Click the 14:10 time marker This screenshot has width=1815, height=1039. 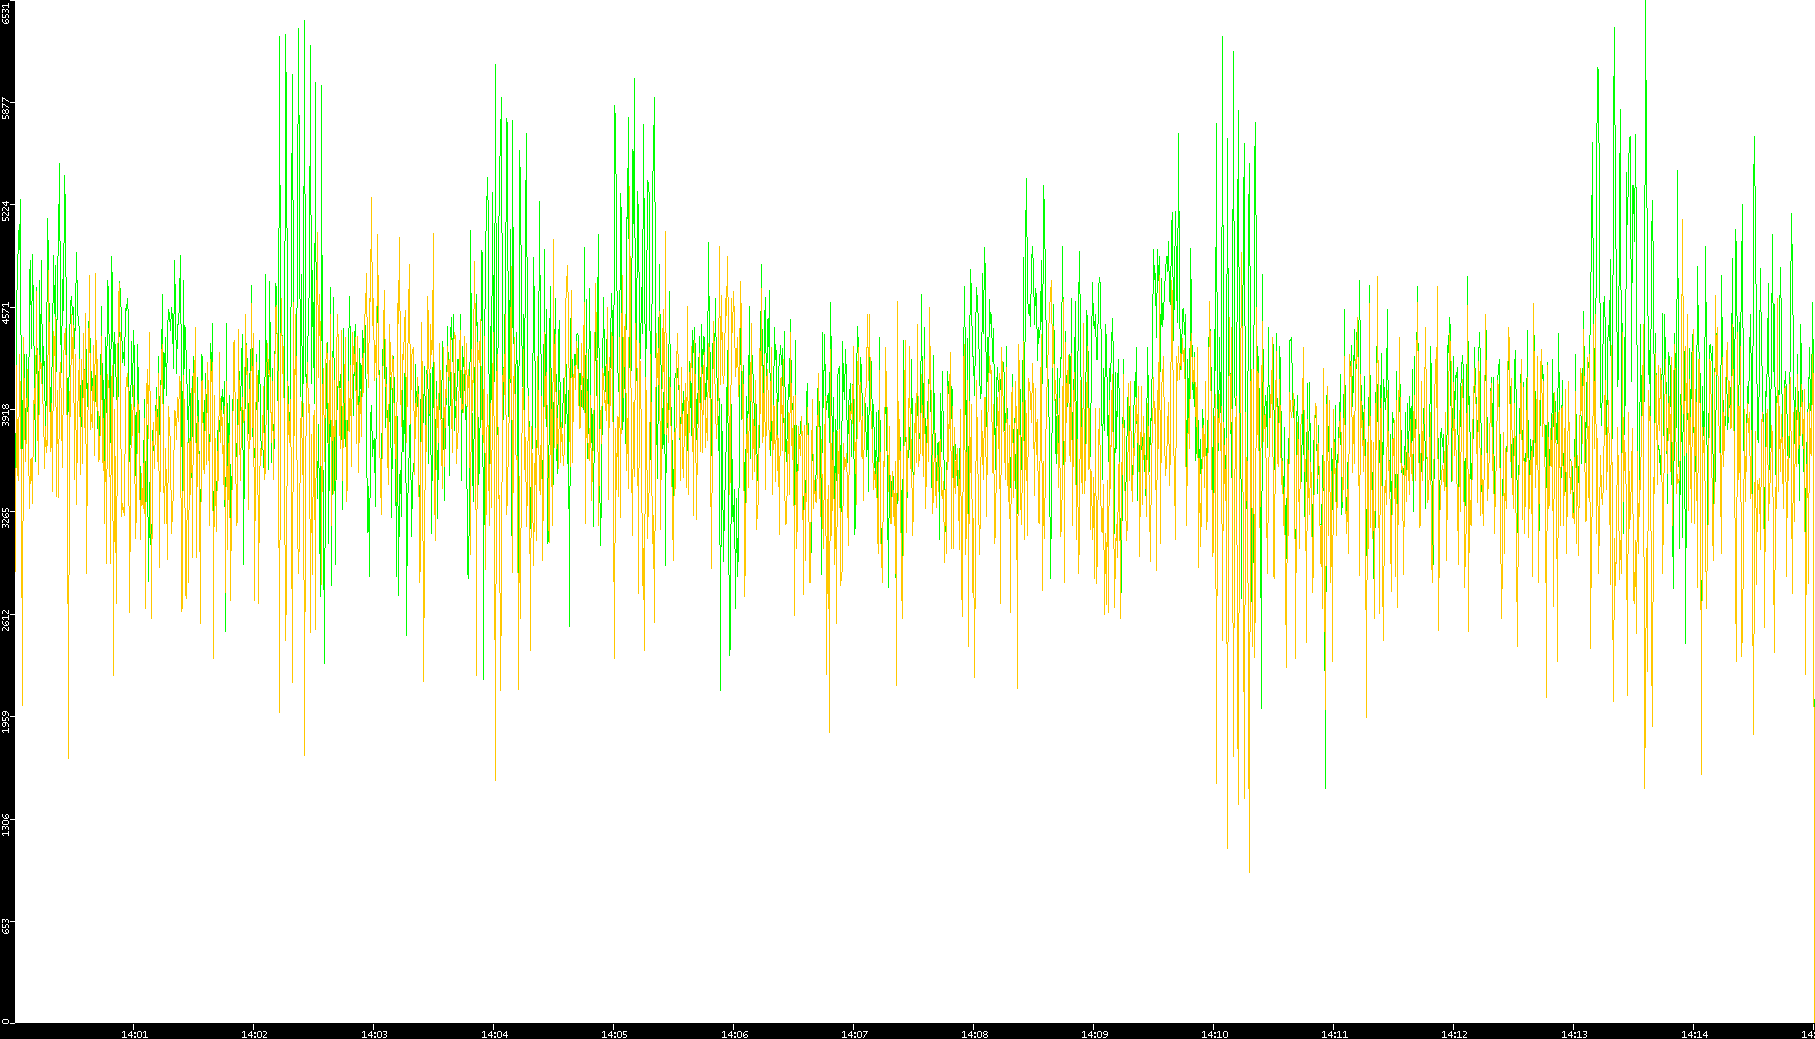1214,1034
